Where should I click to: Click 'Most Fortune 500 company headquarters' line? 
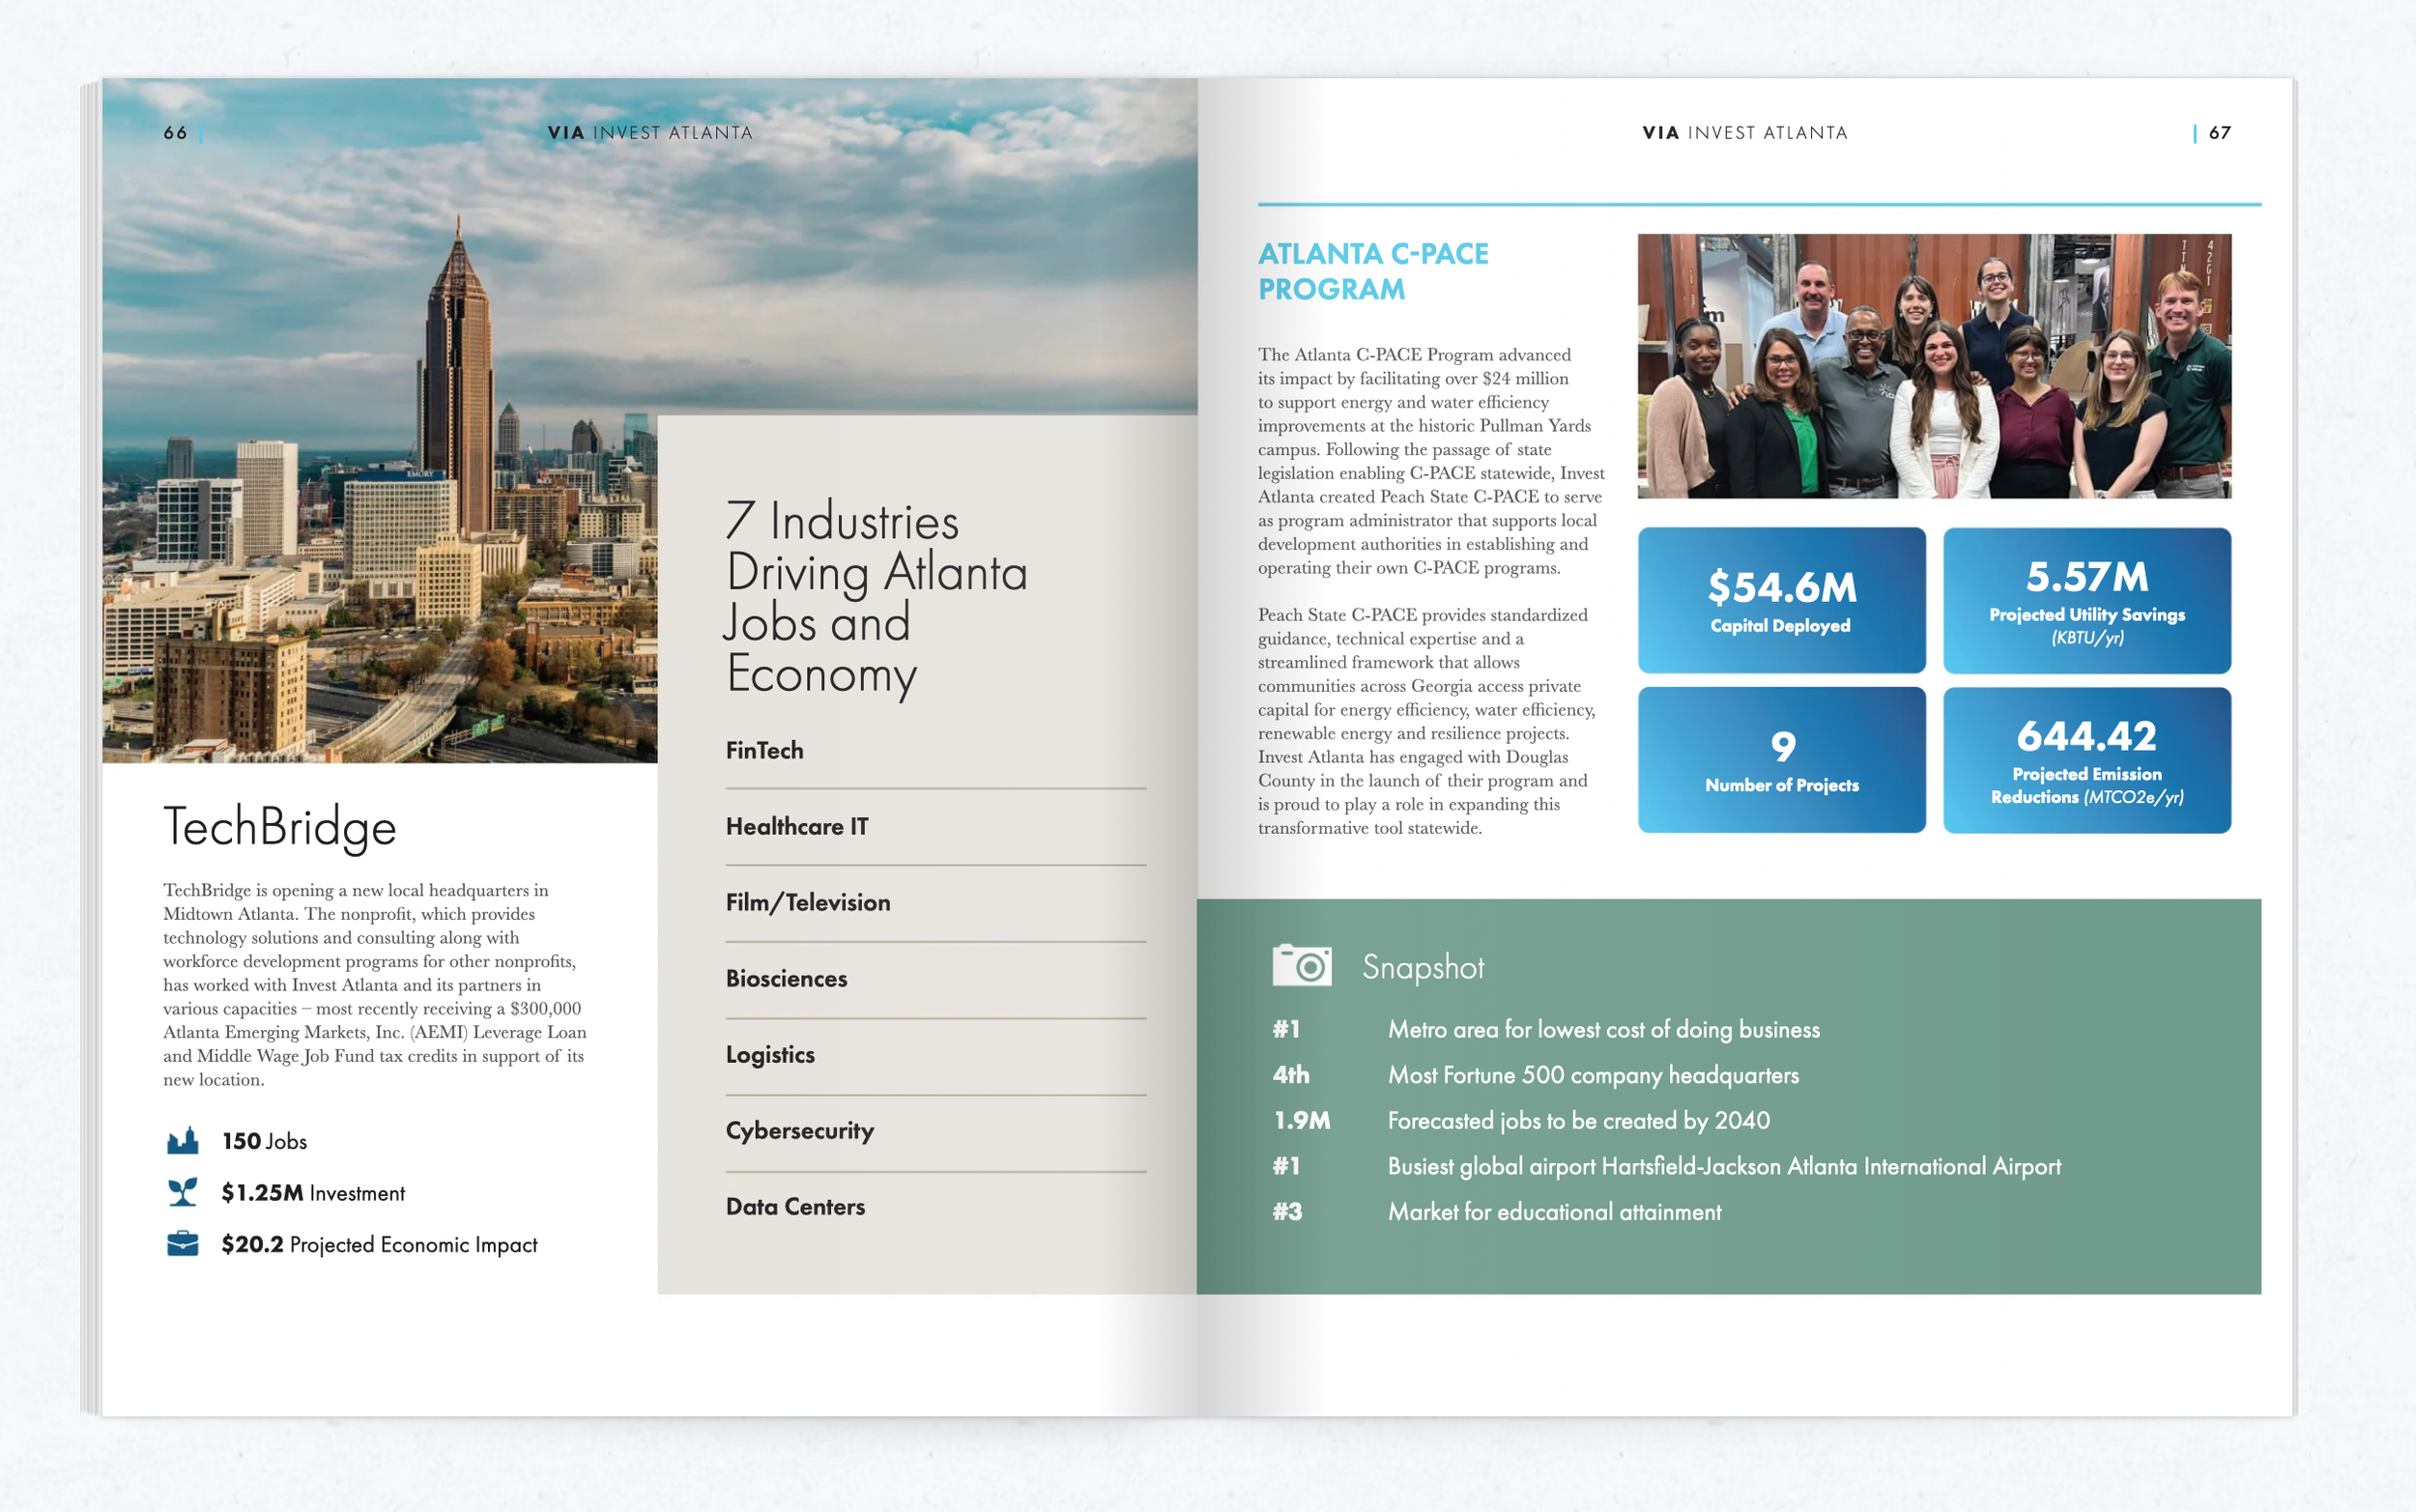(1593, 1075)
